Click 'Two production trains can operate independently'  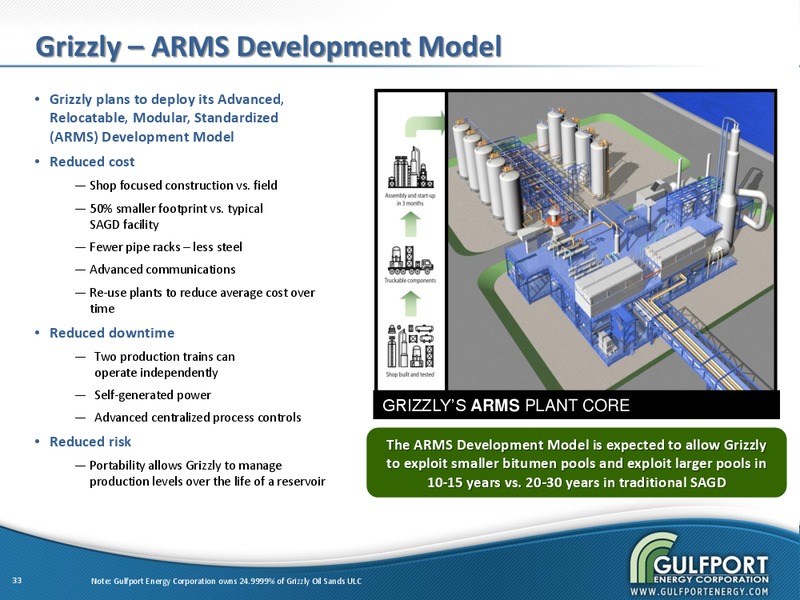[164, 364]
